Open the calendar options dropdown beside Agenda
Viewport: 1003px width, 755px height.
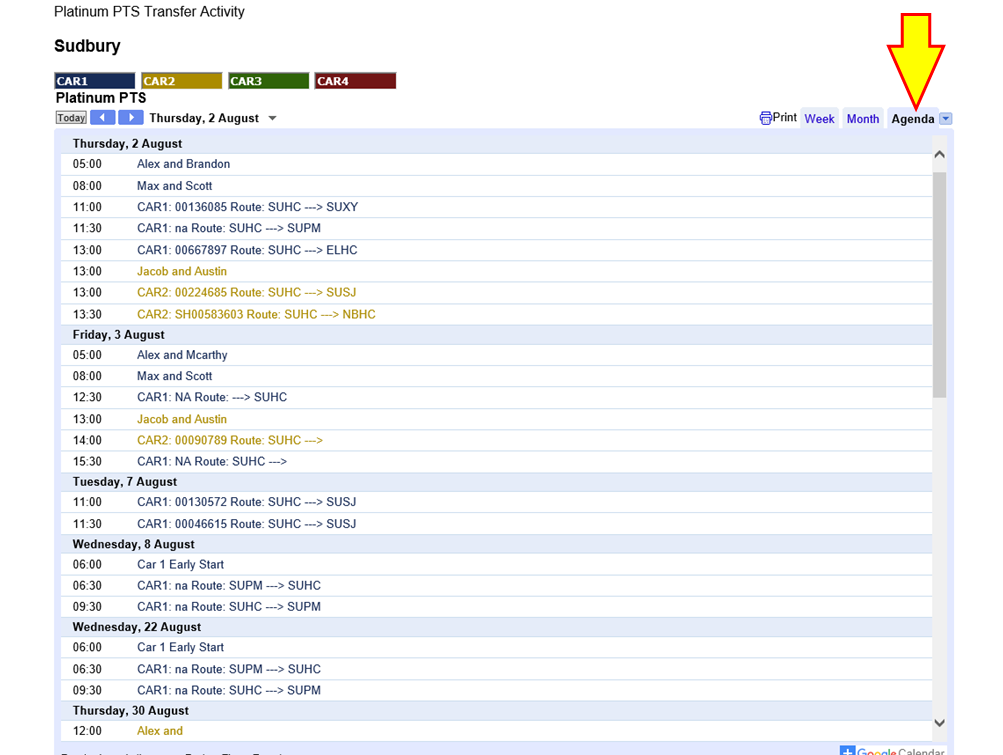946,119
